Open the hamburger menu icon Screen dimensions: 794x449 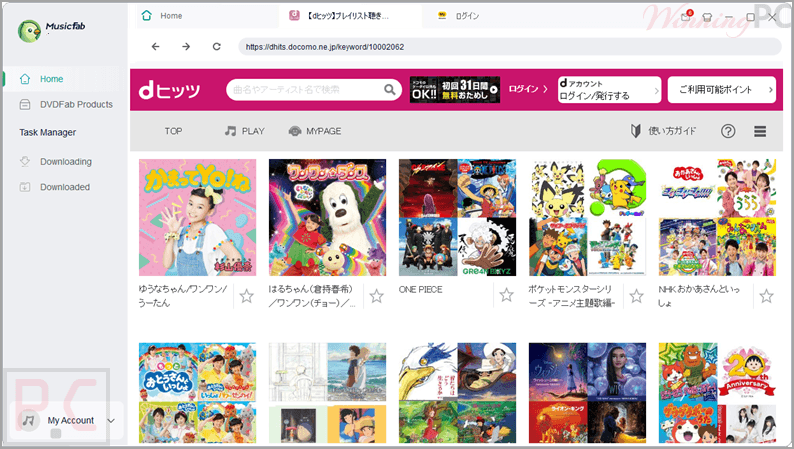pyautogui.click(x=760, y=132)
